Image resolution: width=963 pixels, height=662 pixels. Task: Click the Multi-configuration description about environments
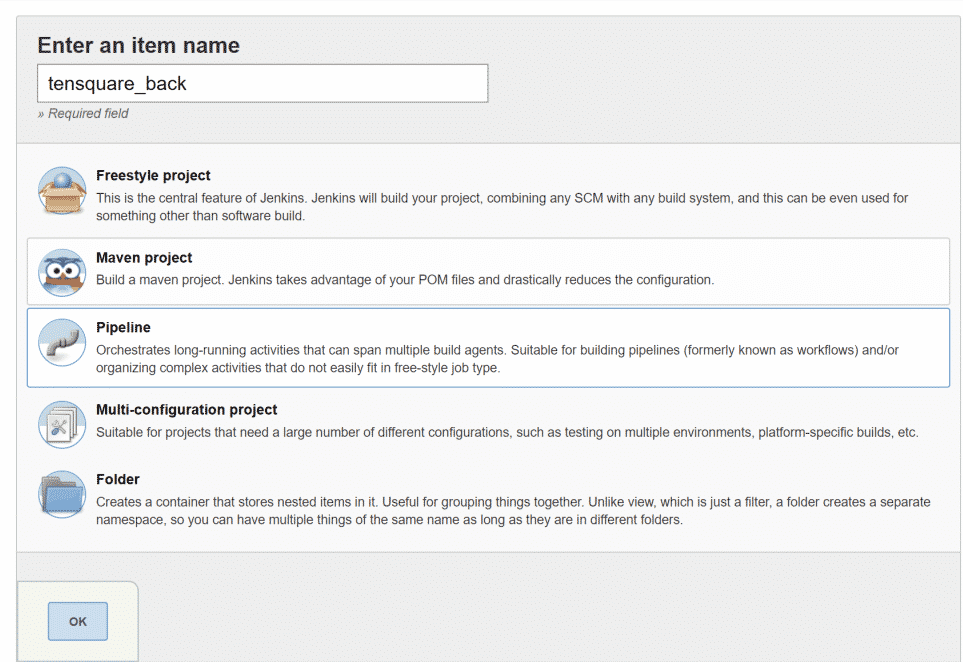(507, 432)
